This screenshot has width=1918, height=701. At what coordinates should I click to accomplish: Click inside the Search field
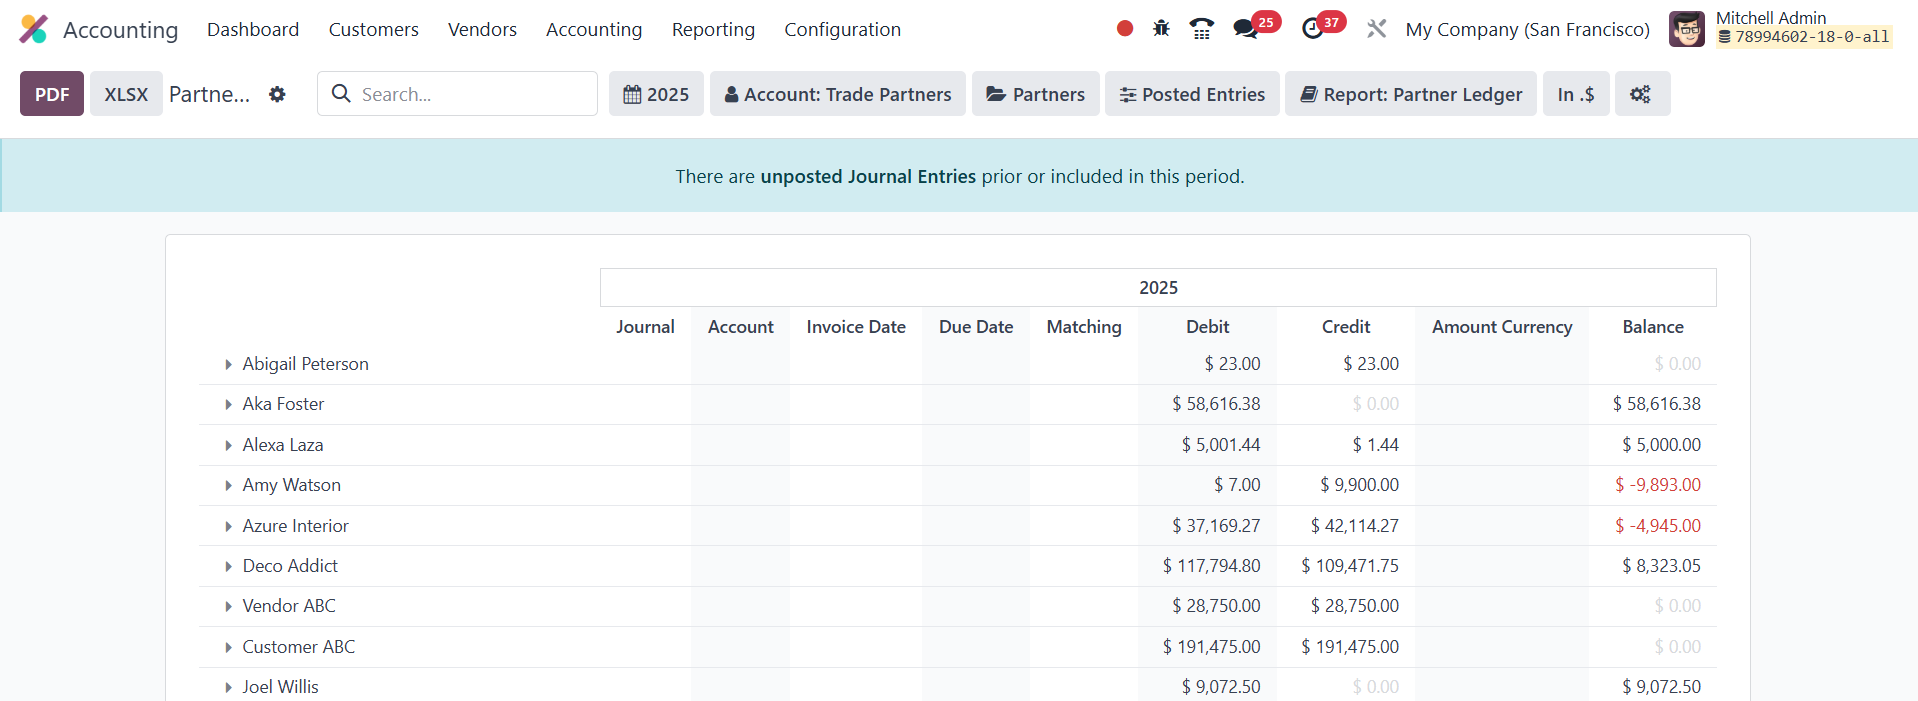[470, 94]
